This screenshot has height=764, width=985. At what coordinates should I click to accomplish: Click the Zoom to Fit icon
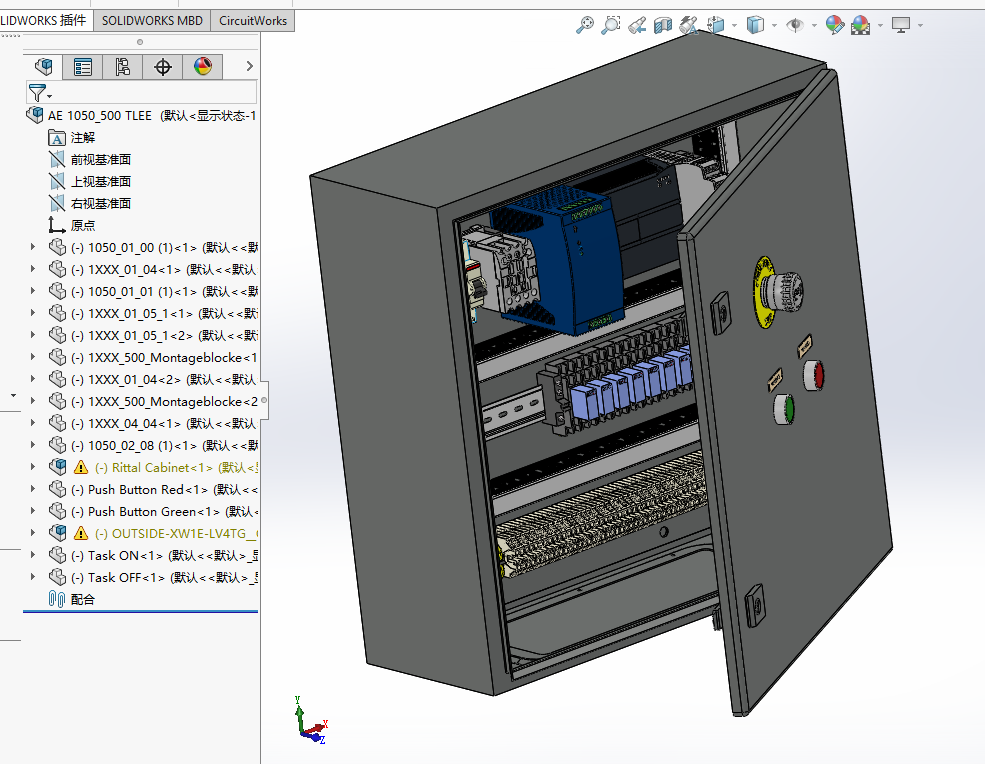point(585,25)
